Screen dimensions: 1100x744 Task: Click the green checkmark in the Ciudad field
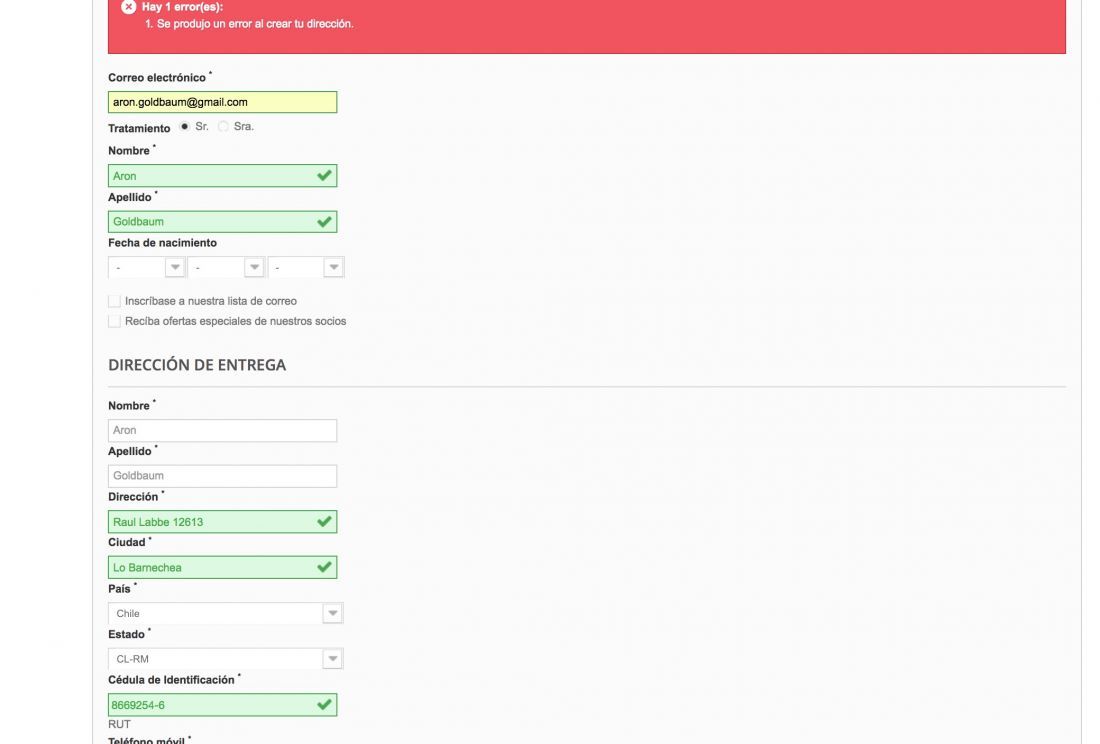pyautogui.click(x=324, y=567)
